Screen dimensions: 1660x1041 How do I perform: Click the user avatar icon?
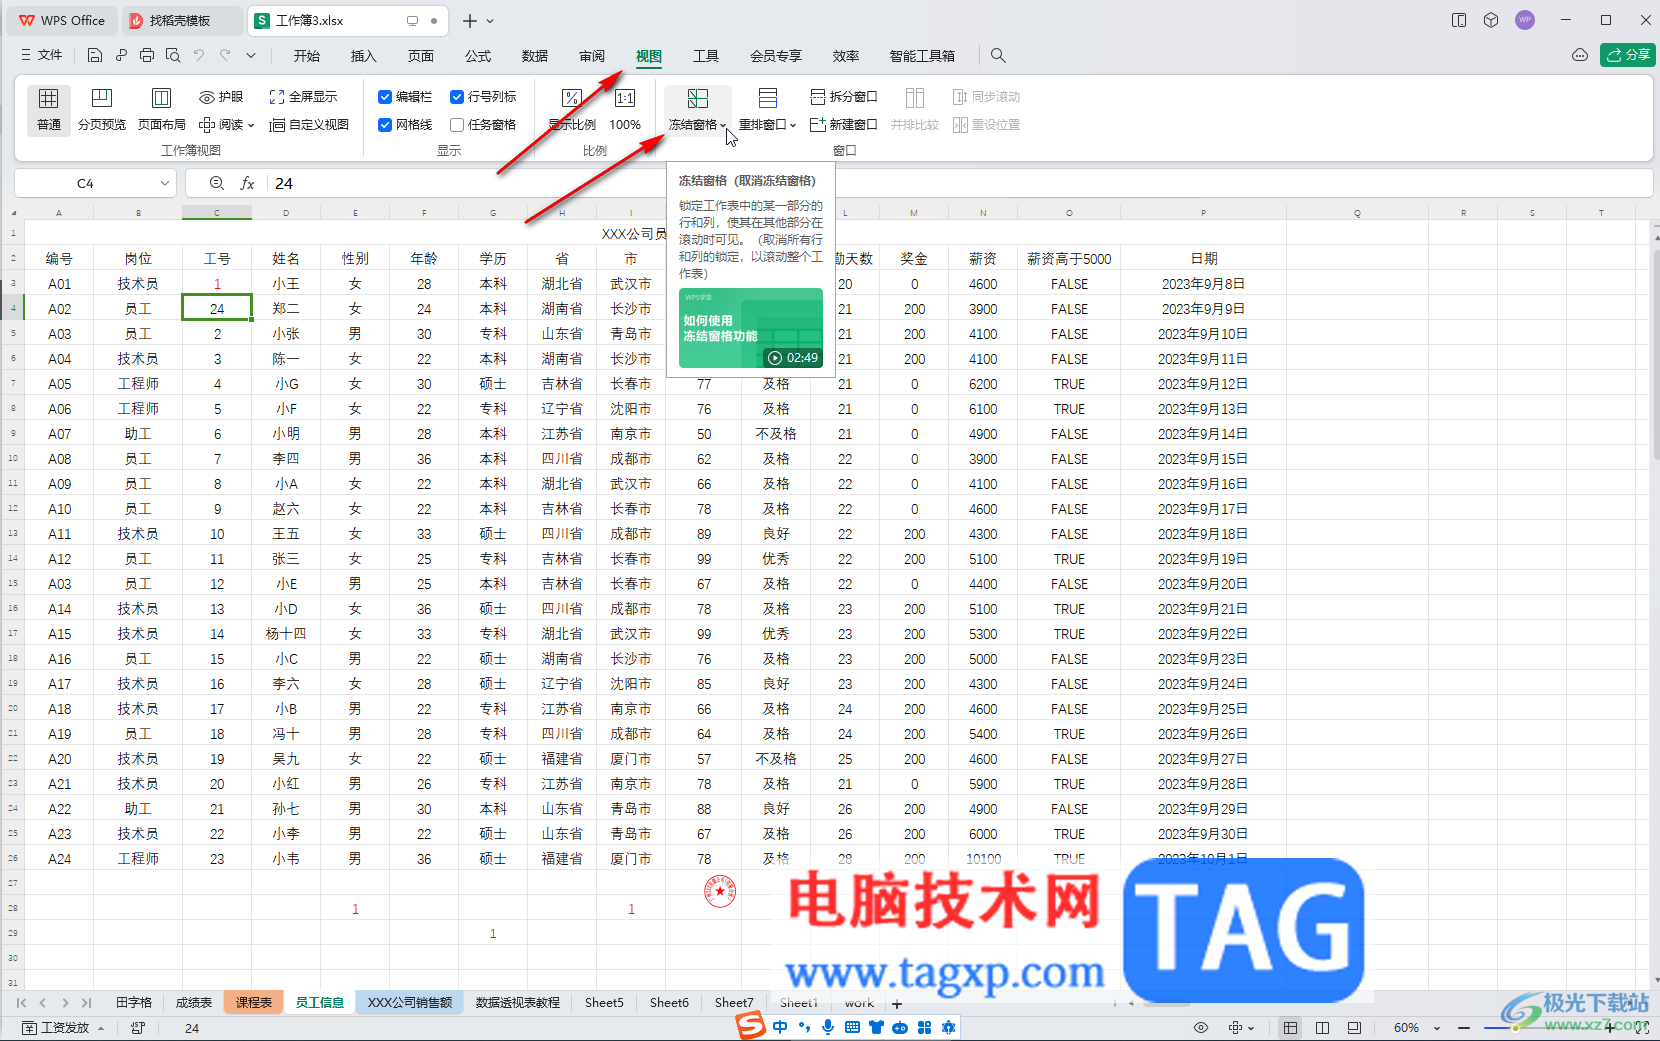click(1525, 20)
